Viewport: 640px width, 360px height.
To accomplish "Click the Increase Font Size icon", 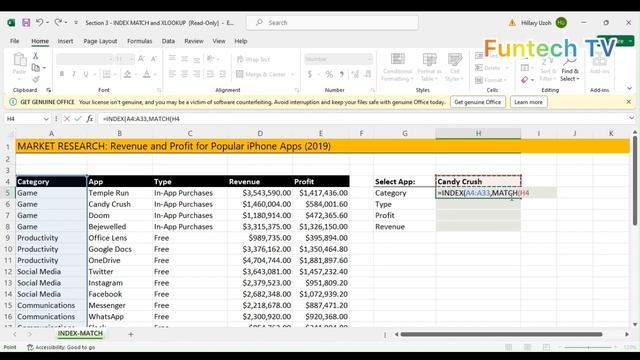I will pyautogui.click(x=141, y=59).
